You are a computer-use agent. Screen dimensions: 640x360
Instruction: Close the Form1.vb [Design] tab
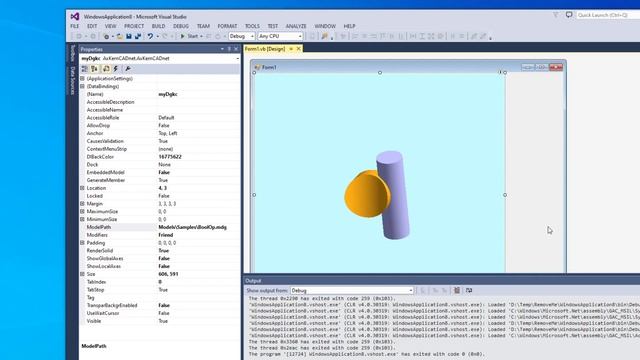(298, 49)
